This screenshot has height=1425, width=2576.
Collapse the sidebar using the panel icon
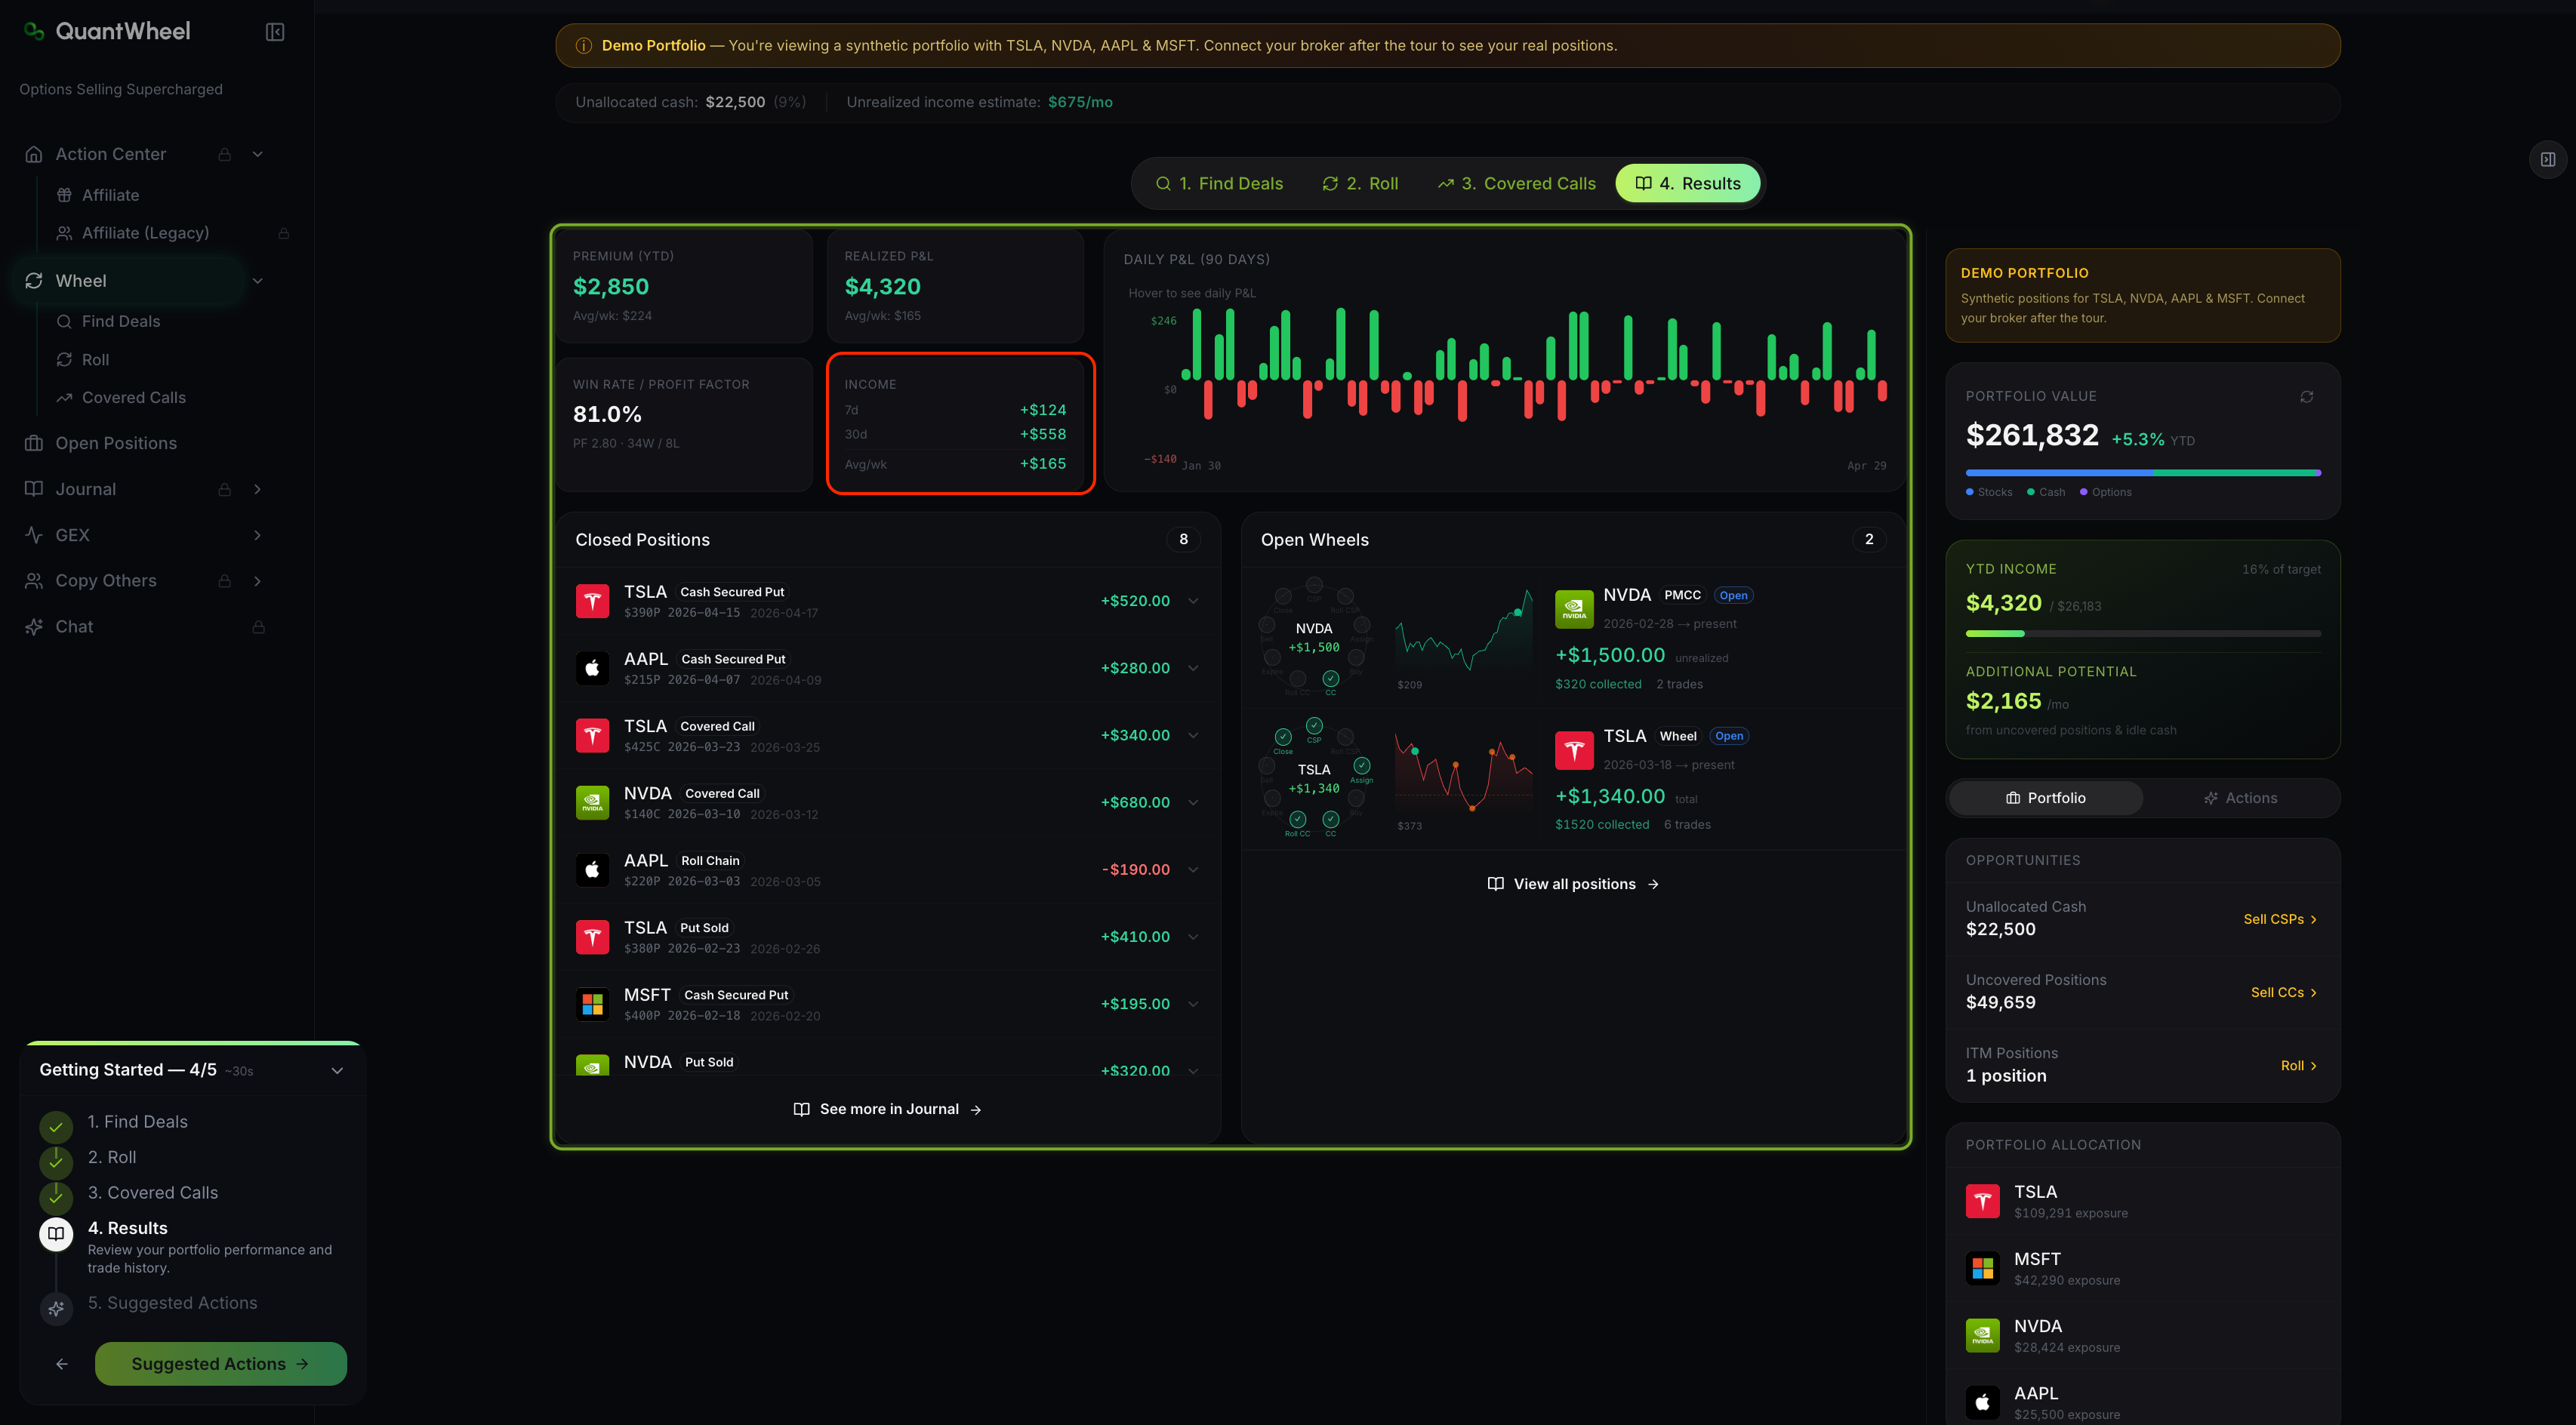[275, 32]
